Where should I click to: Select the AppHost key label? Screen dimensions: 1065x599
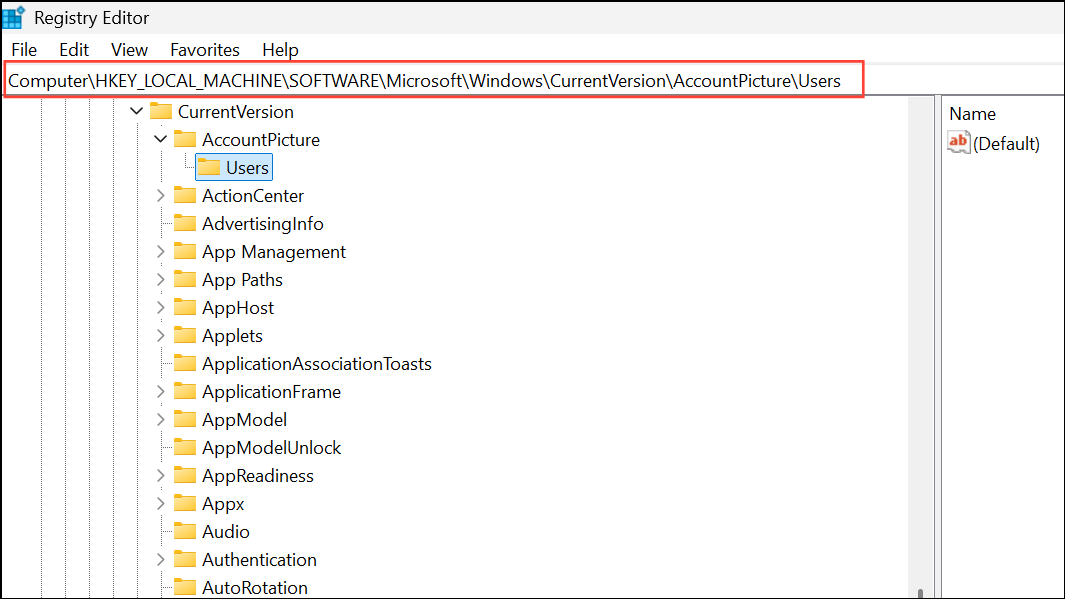(238, 308)
